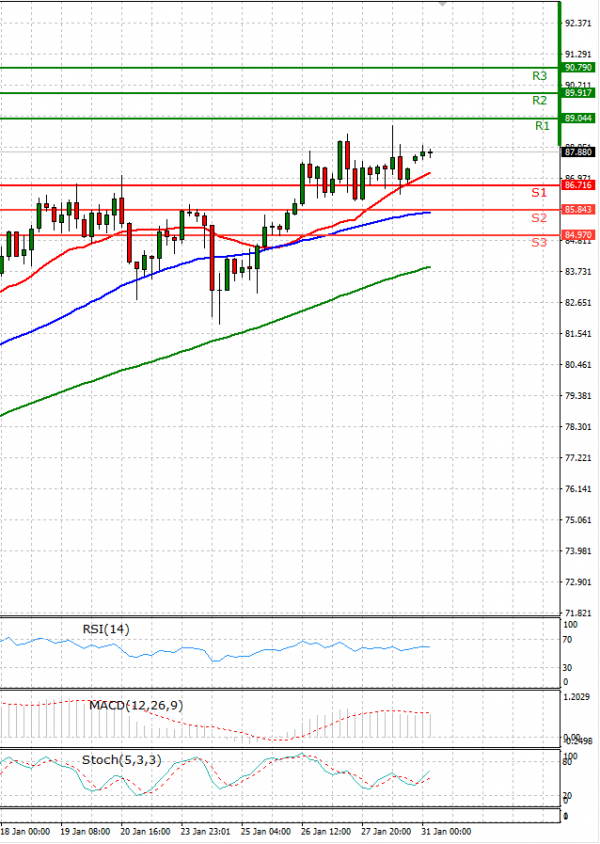Click the 91.291 price axis value

[578, 54]
